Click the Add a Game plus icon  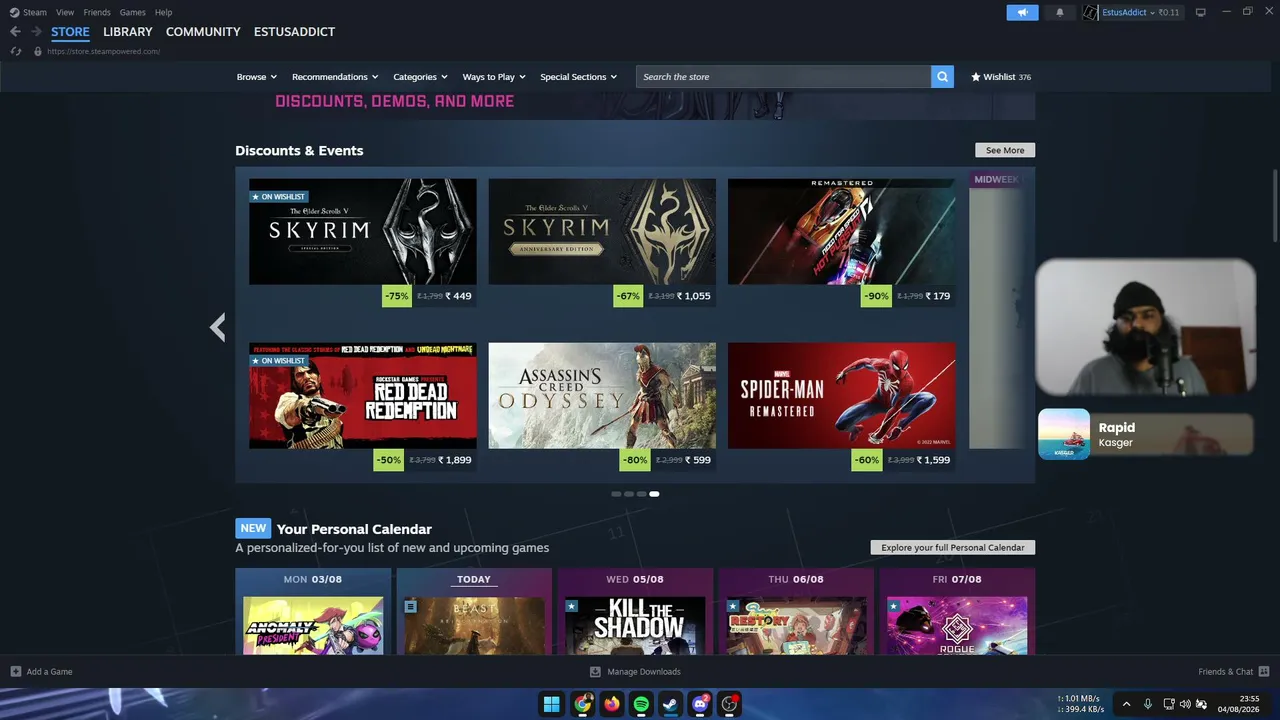pyautogui.click(x=15, y=671)
